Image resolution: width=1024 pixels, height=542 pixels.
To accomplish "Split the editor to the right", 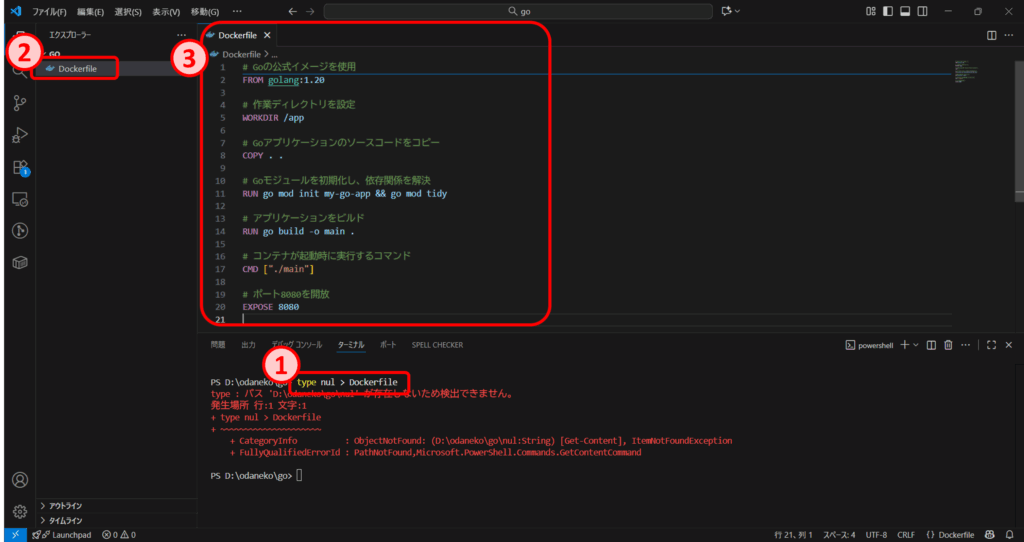I will [x=991, y=35].
